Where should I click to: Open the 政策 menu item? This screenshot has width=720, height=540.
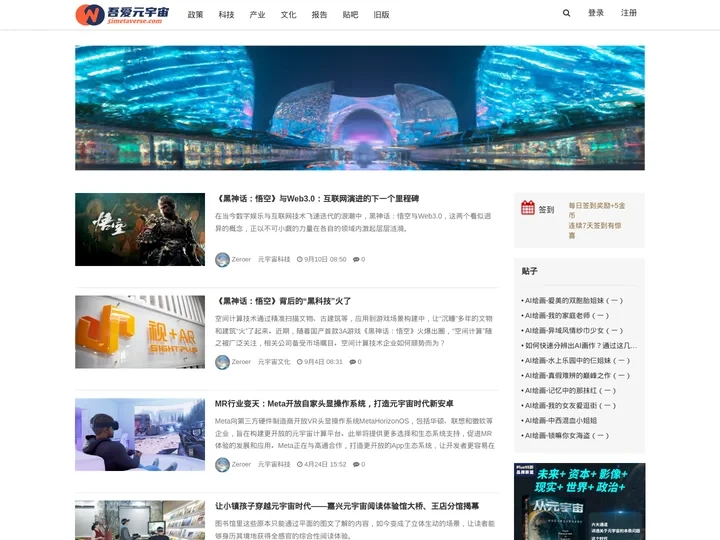(195, 15)
